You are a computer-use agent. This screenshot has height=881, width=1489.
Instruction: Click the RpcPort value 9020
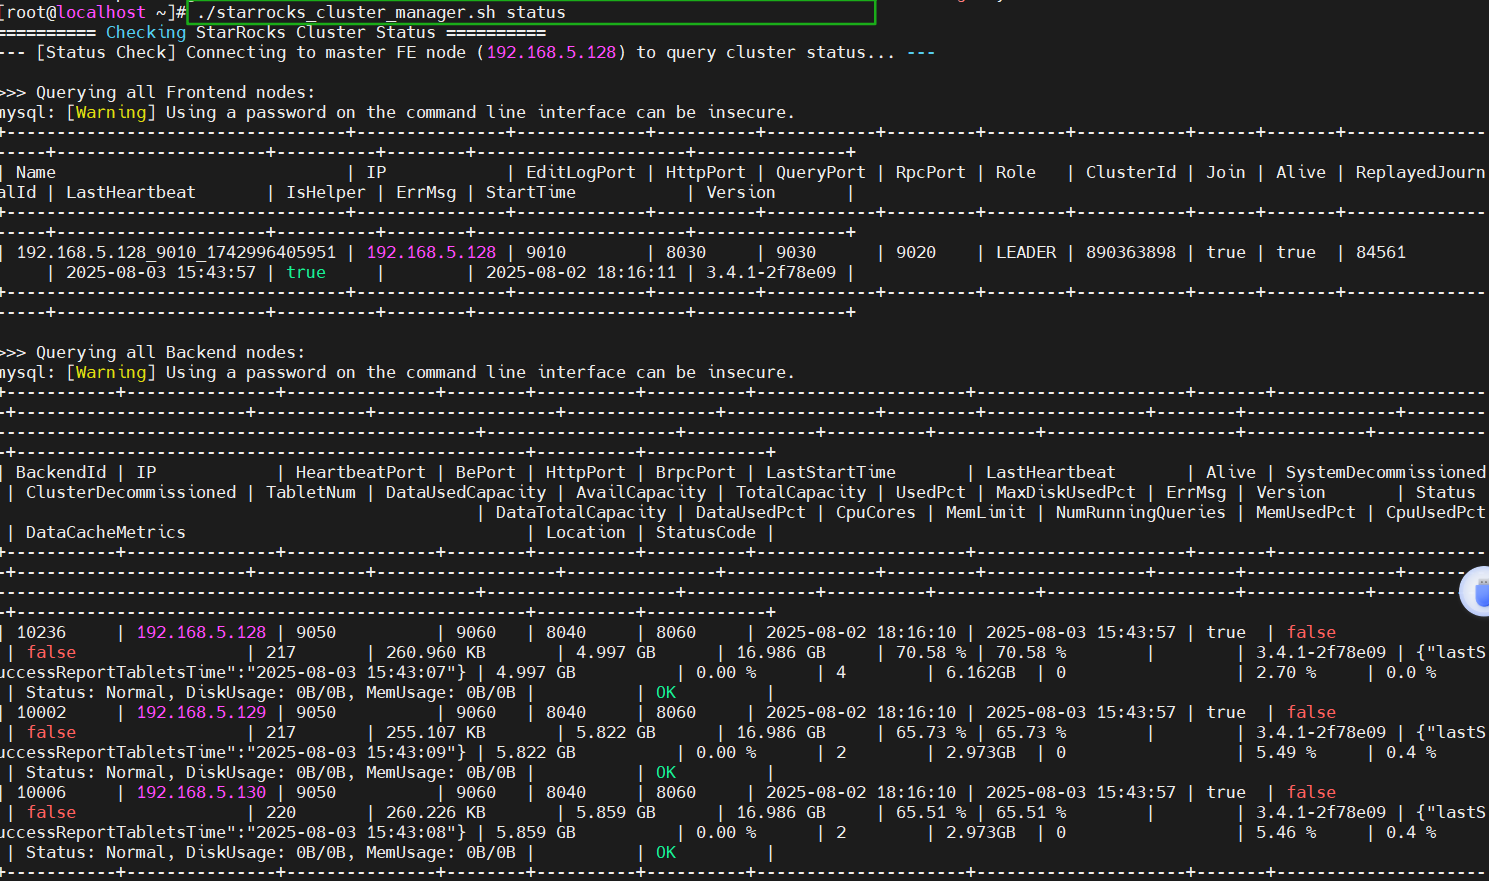tap(916, 252)
